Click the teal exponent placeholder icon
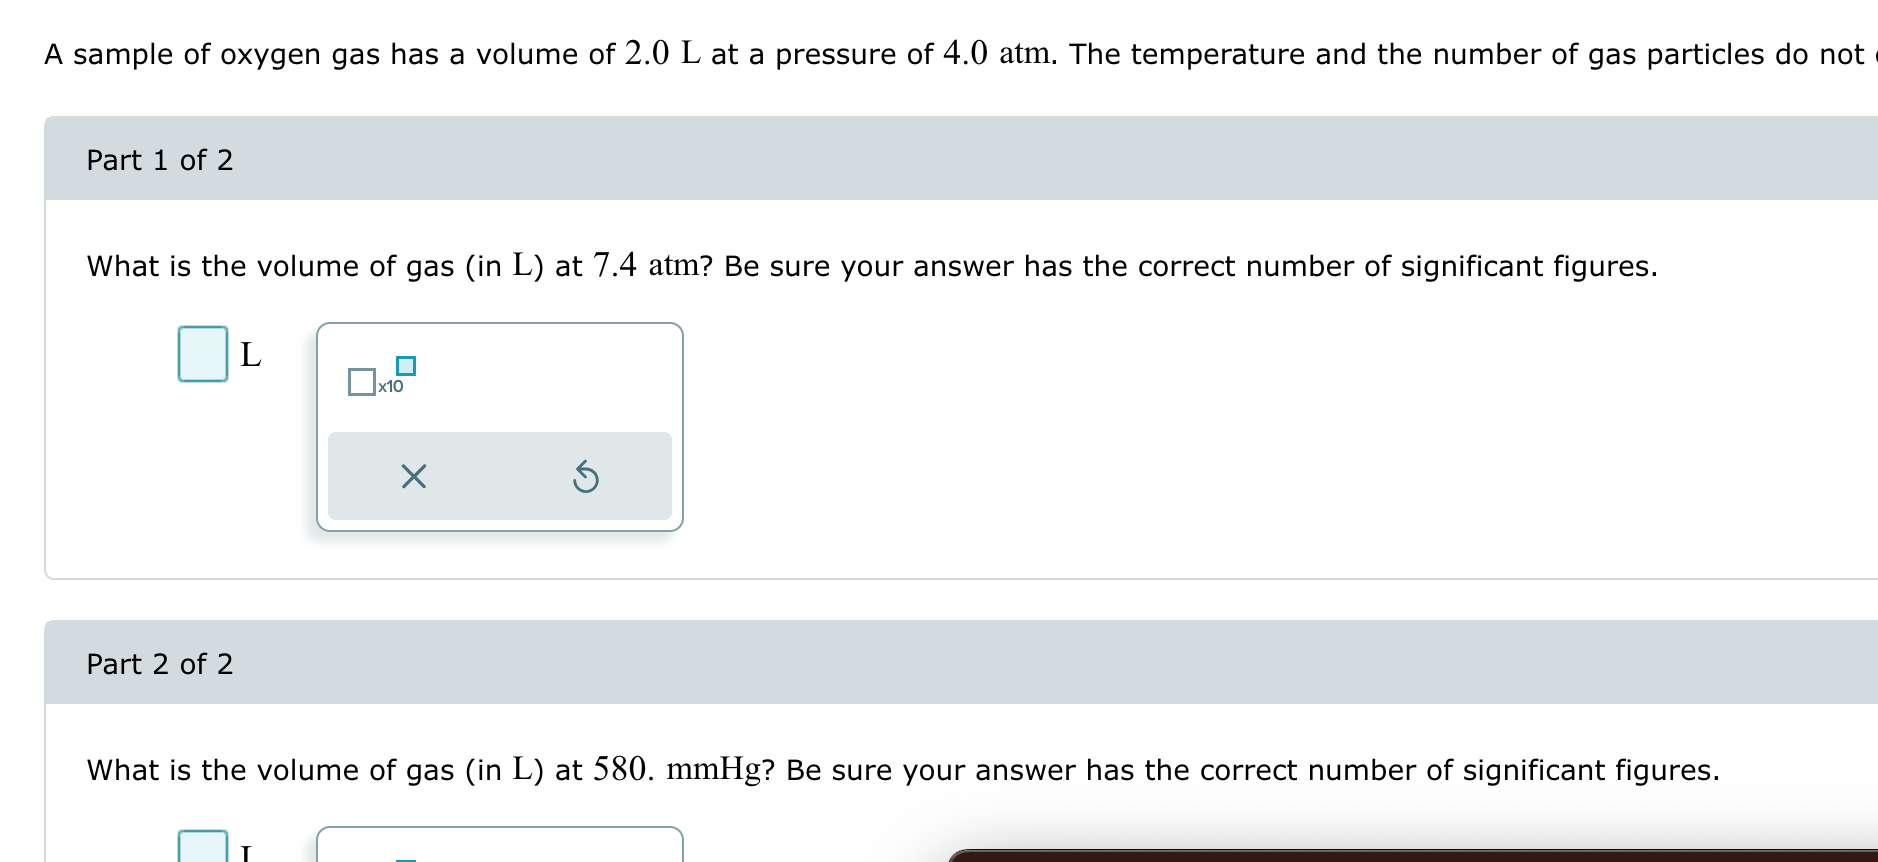Image resolution: width=1878 pixels, height=862 pixels. coord(404,367)
